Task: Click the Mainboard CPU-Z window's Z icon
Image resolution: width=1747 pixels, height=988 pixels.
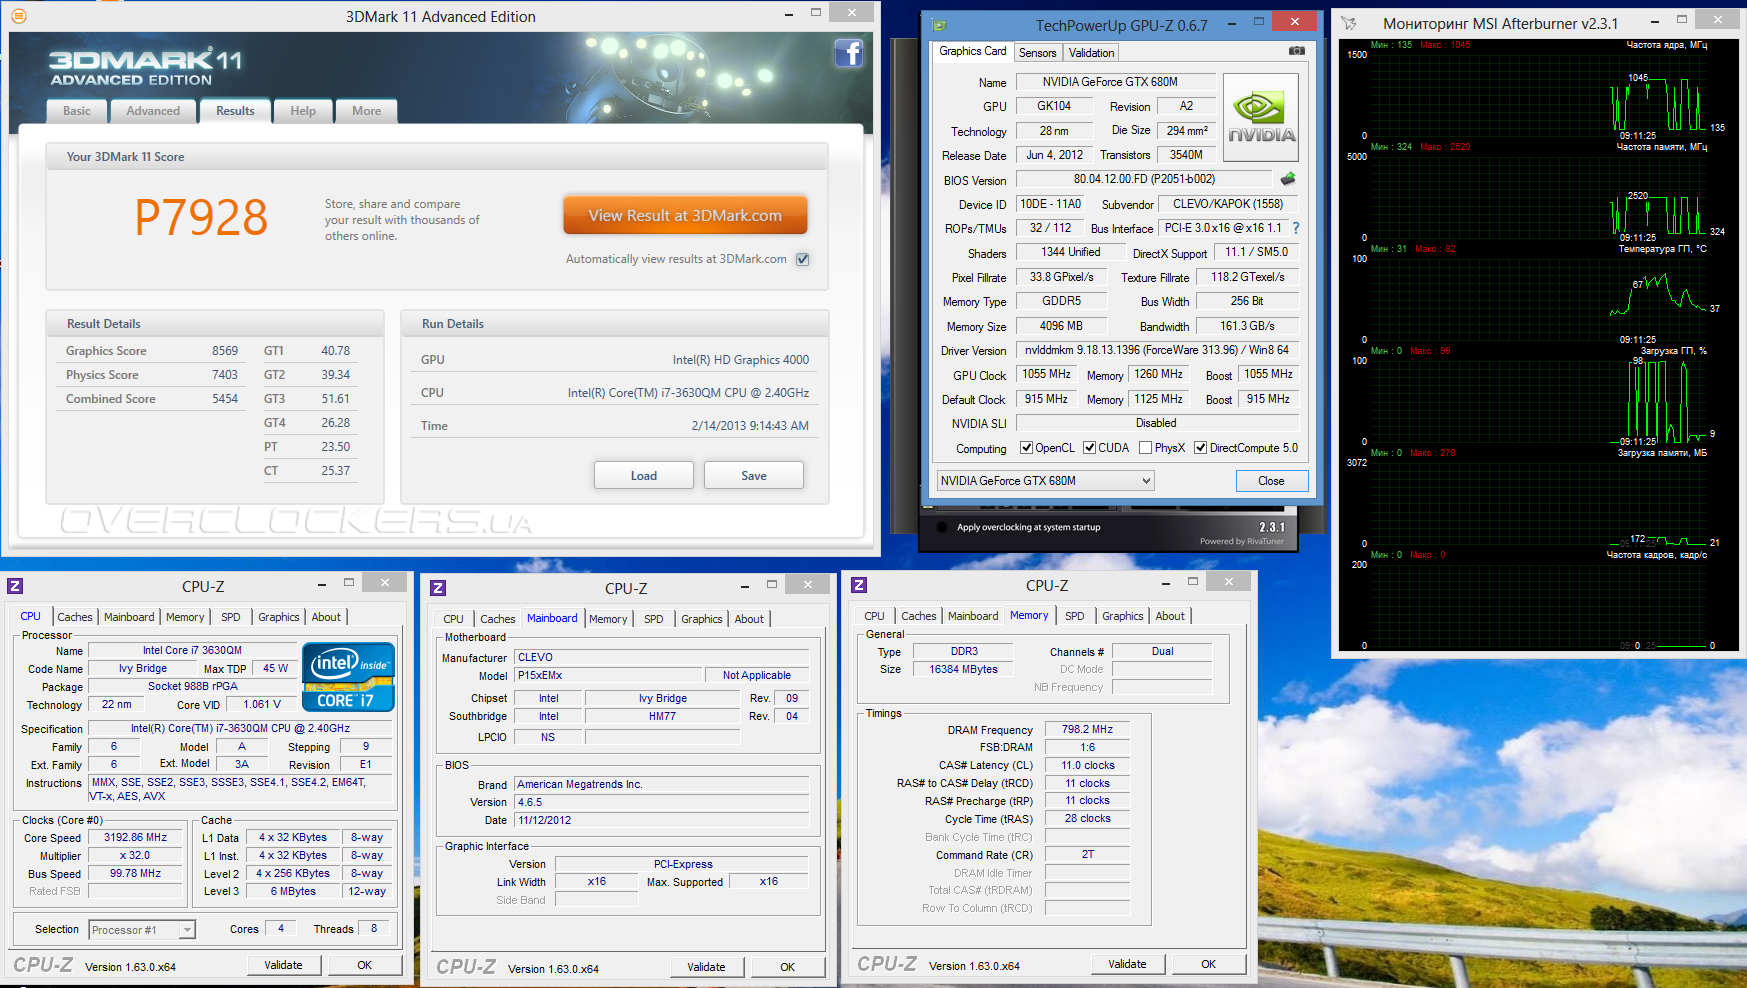Action: click(x=438, y=588)
